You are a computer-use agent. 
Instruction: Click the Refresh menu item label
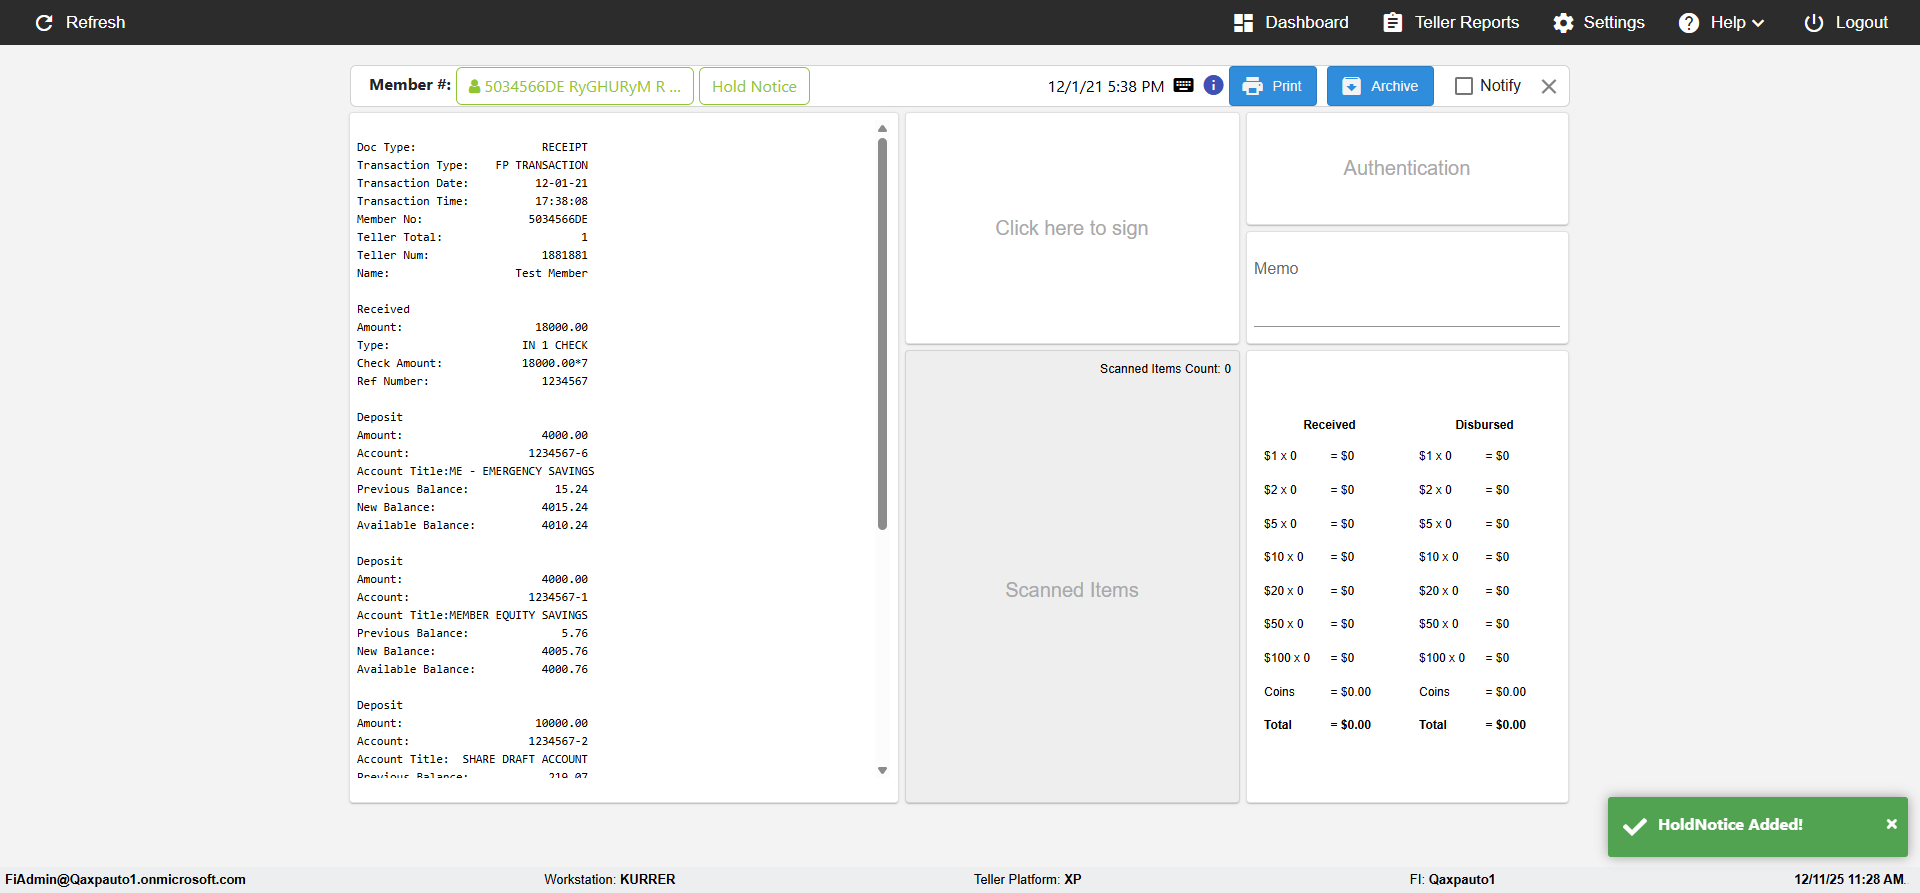[95, 22]
